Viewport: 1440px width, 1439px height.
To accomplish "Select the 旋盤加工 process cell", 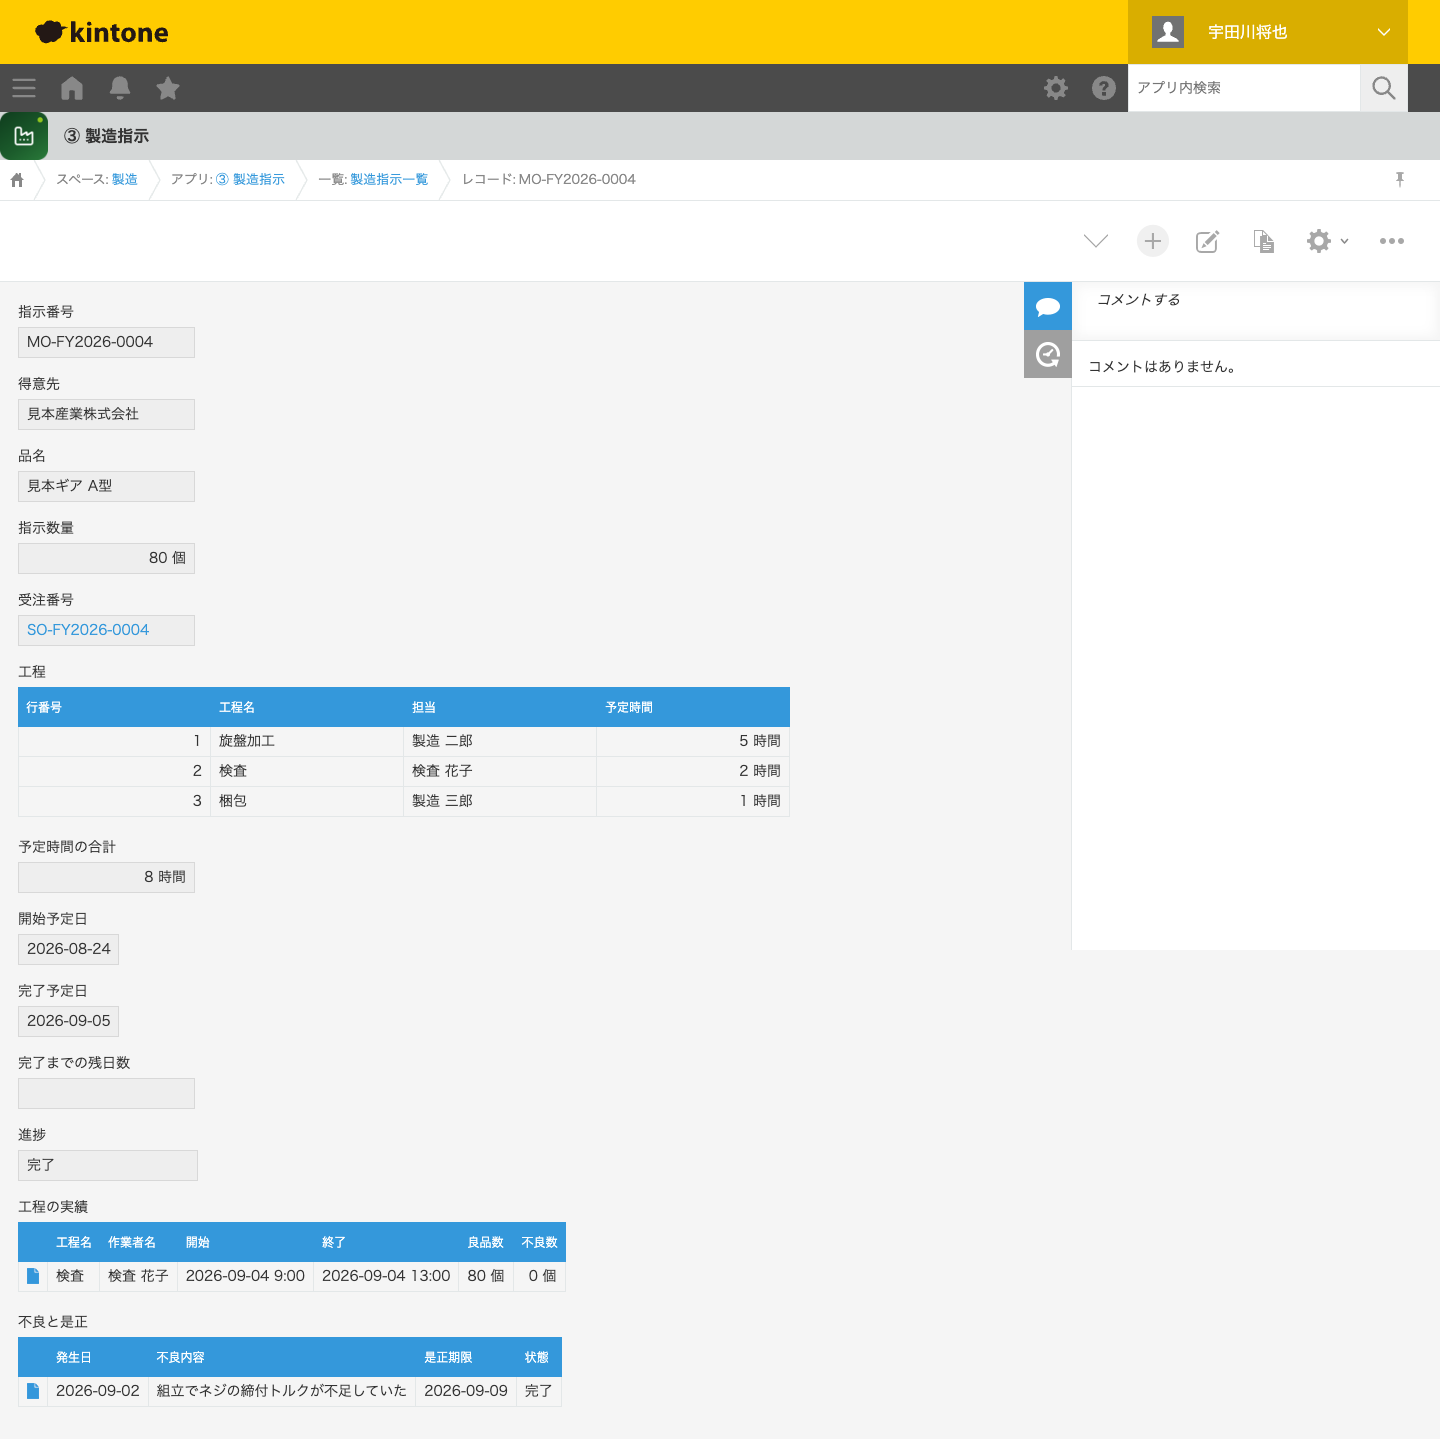I will pyautogui.click(x=307, y=741).
